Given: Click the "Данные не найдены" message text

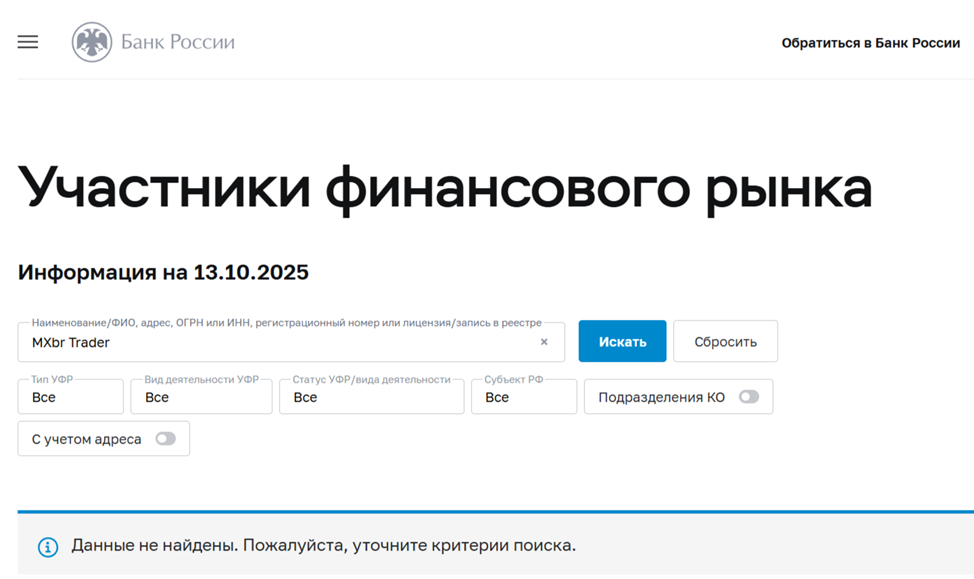Looking at the screenshot, I should click(323, 546).
